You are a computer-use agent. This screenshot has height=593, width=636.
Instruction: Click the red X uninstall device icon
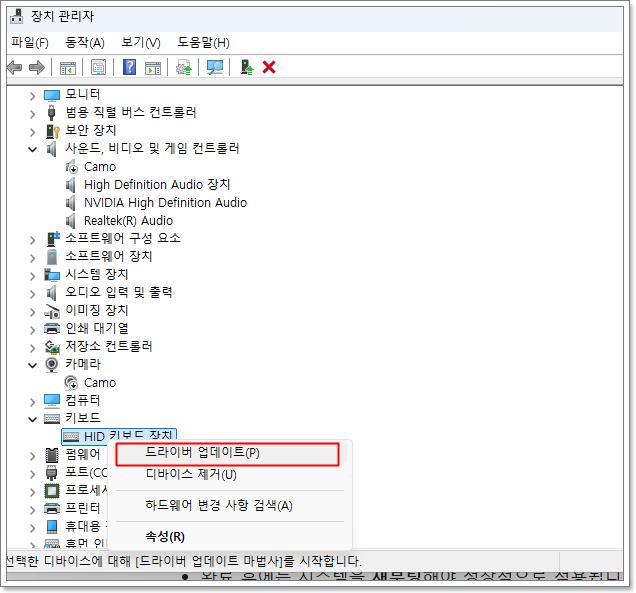(269, 67)
